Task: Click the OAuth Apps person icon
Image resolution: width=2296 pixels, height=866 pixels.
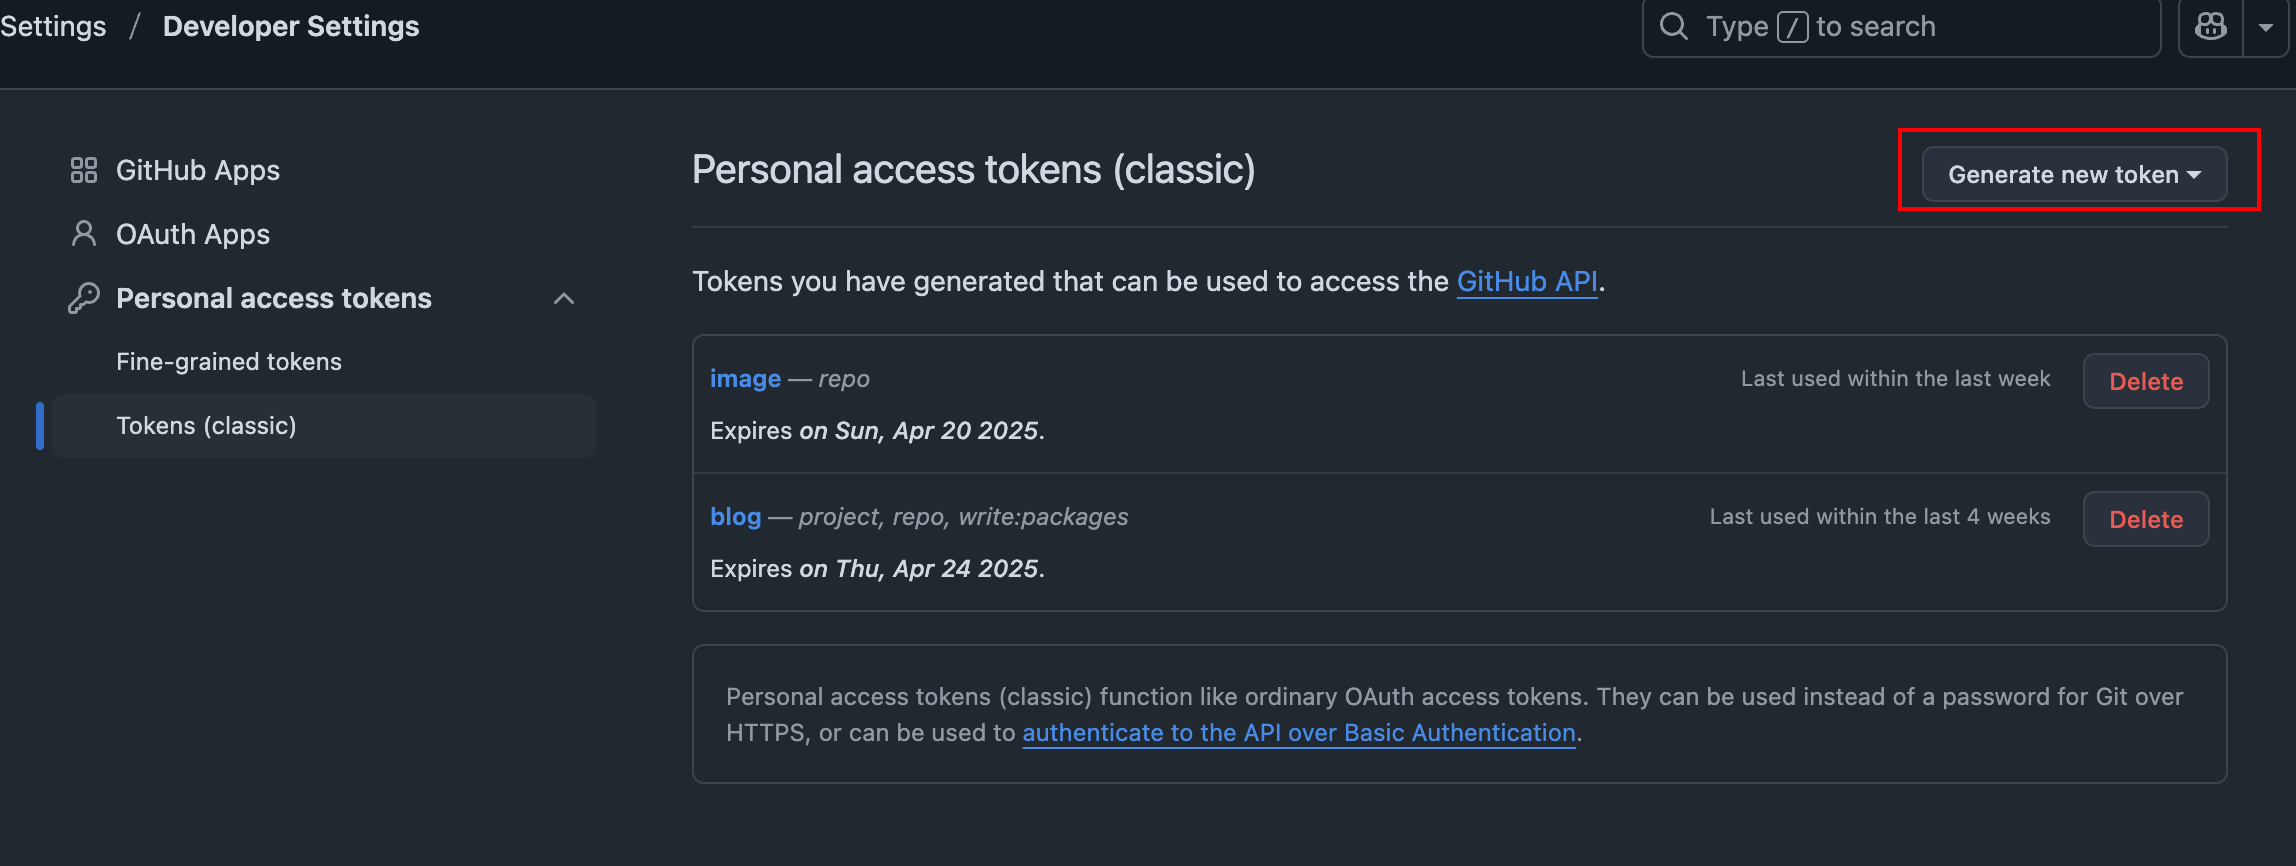Action: [84, 234]
